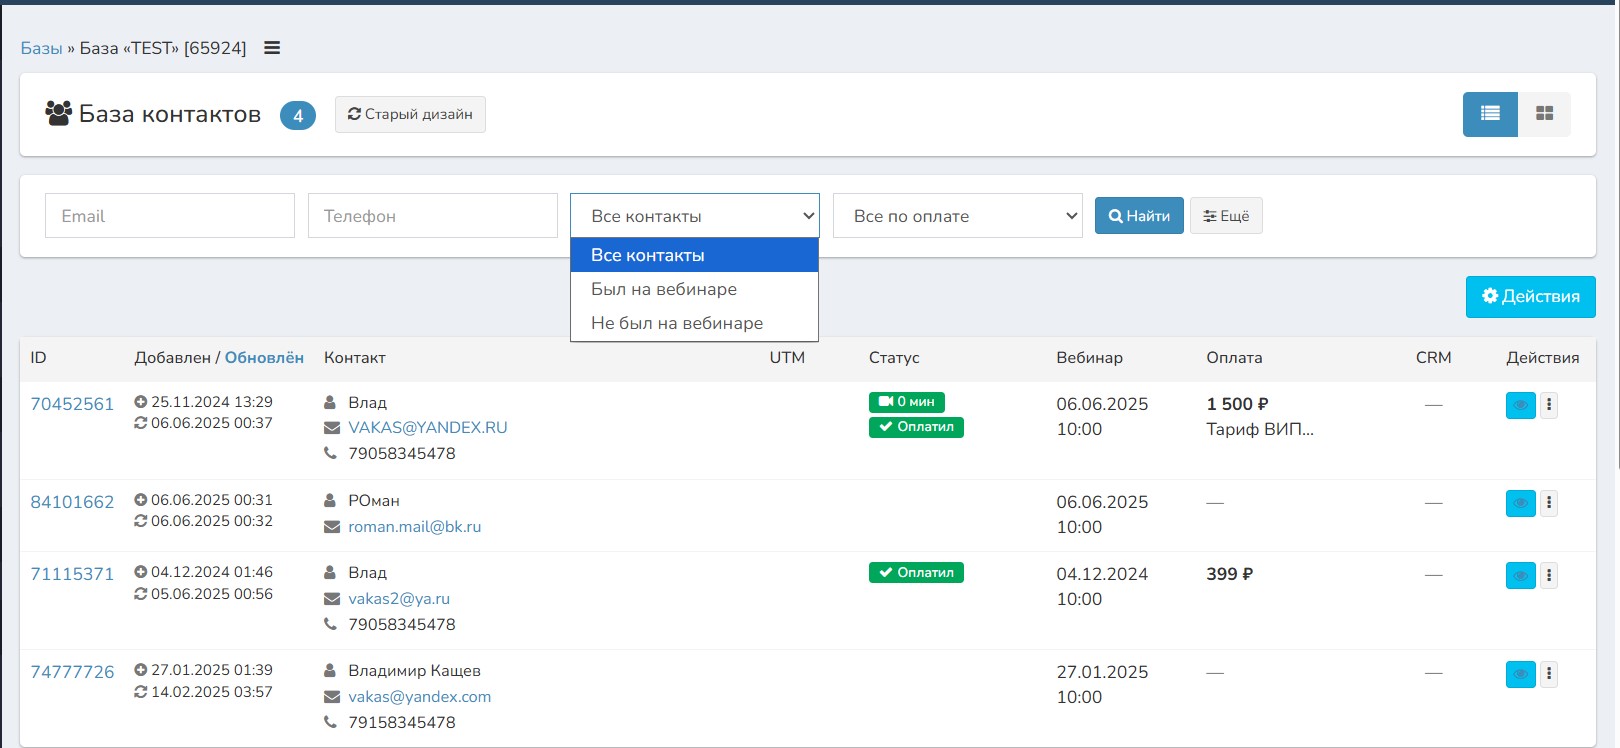Sort by the 'Обновлён' column header
Screen dimensions: 1620x748
click(264, 358)
